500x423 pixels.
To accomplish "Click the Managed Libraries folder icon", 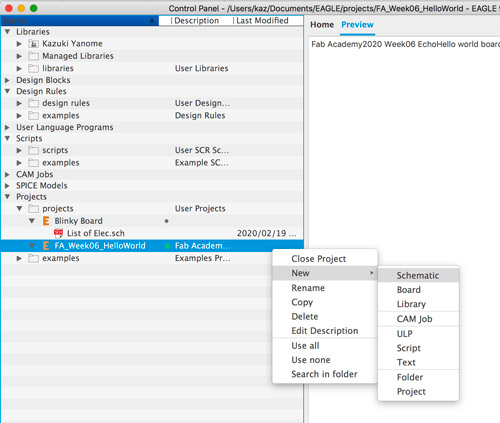I will (33, 56).
